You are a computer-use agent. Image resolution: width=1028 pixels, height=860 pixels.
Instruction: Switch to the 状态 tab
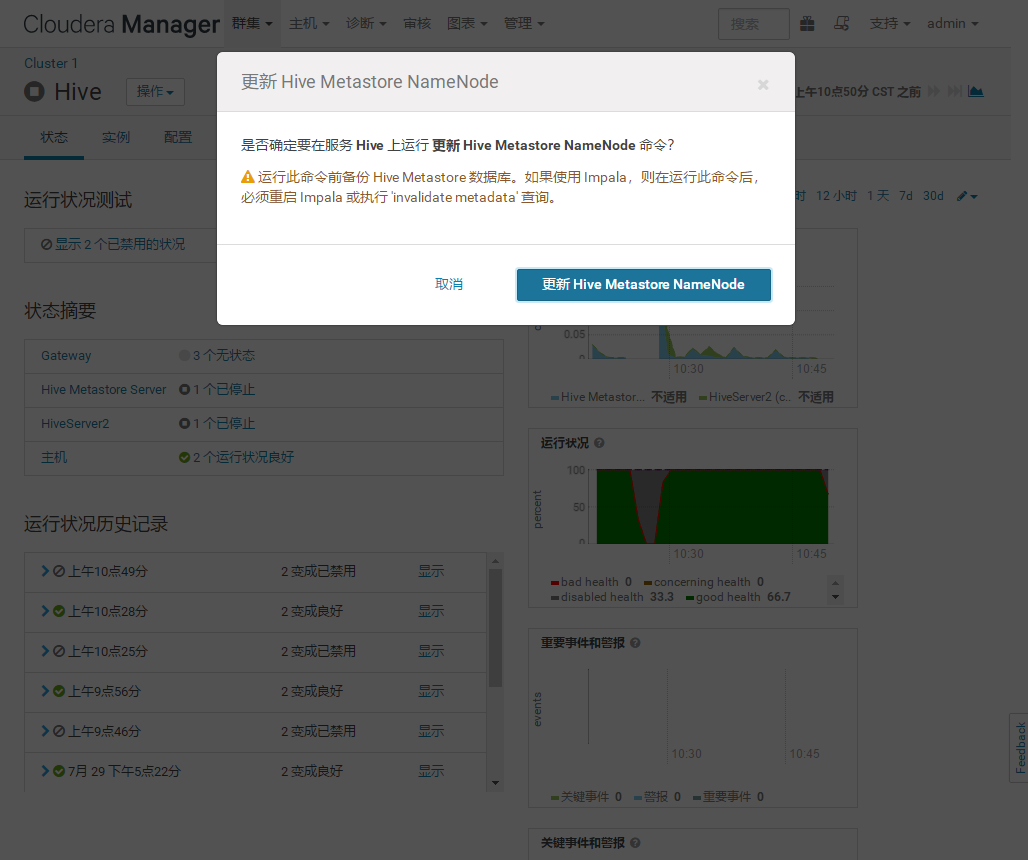pyautogui.click(x=54, y=137)
